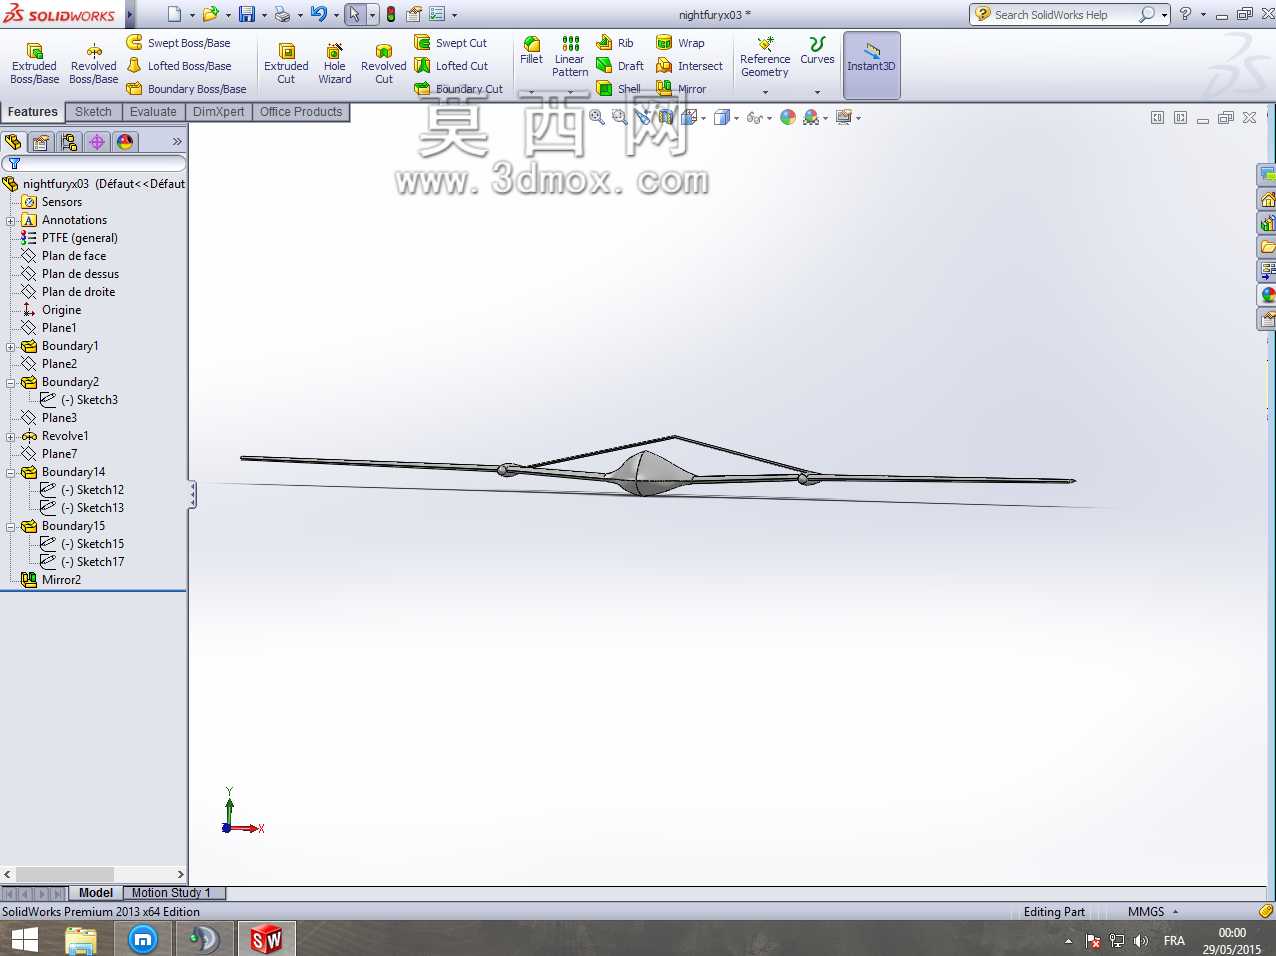Select the Model tab at bottom
Screen dimensions: 1276x956
point(96,893)
